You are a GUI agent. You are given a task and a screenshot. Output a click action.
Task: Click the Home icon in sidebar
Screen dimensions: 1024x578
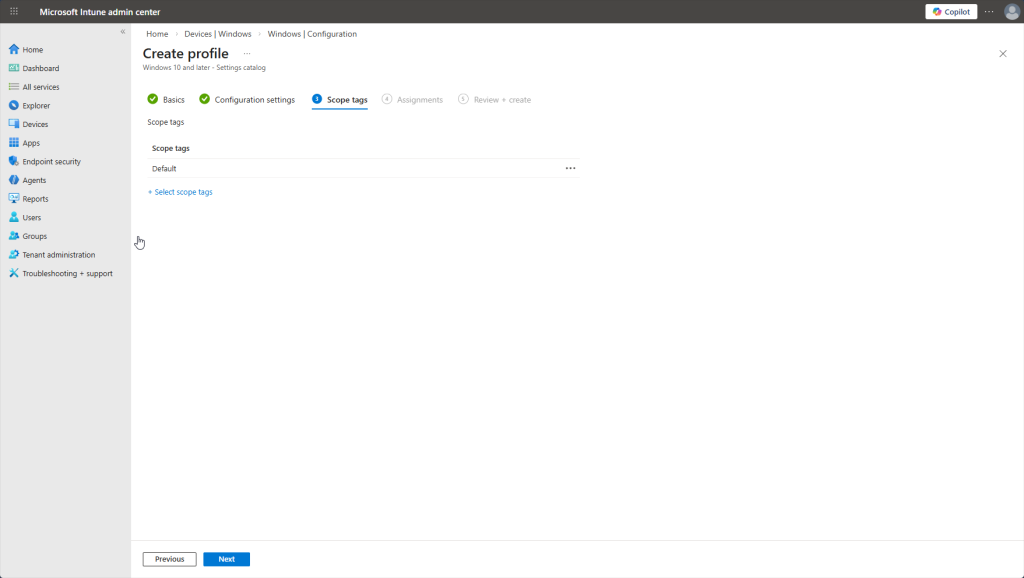14,49
